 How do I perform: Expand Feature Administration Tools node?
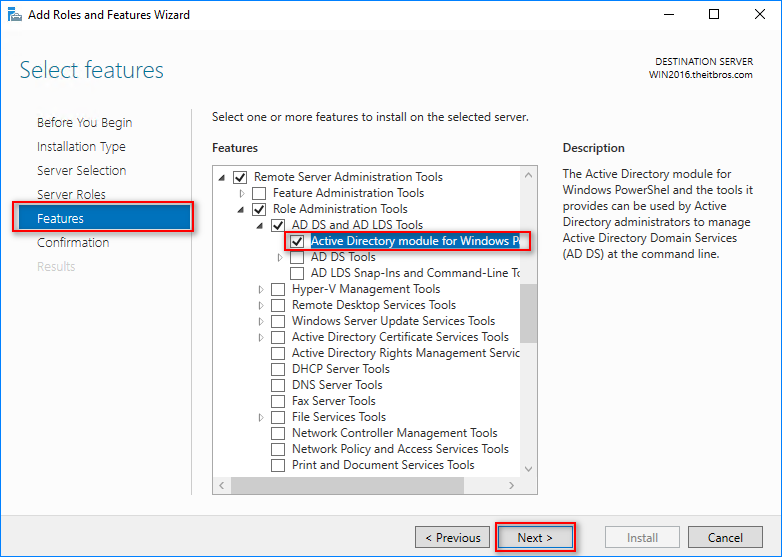coord(242,193)
